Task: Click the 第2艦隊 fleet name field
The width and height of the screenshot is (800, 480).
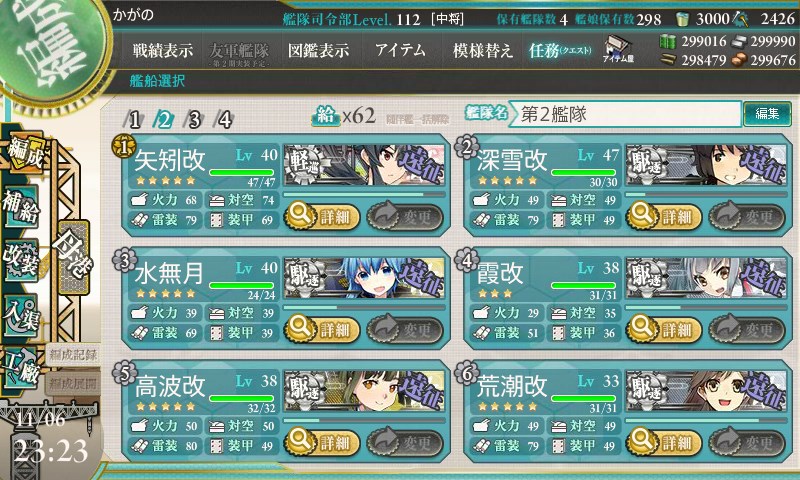Action: coord(626,114)
